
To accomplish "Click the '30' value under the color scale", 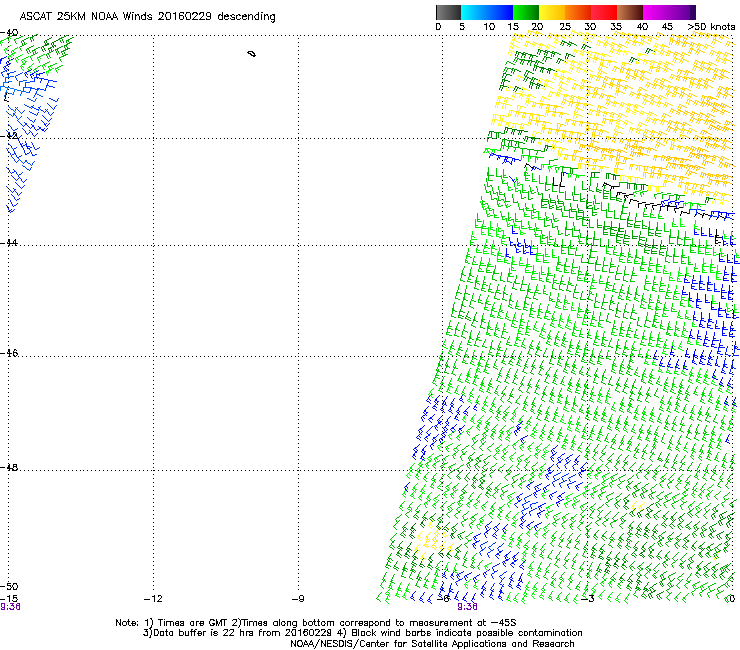I will (590, 27).
